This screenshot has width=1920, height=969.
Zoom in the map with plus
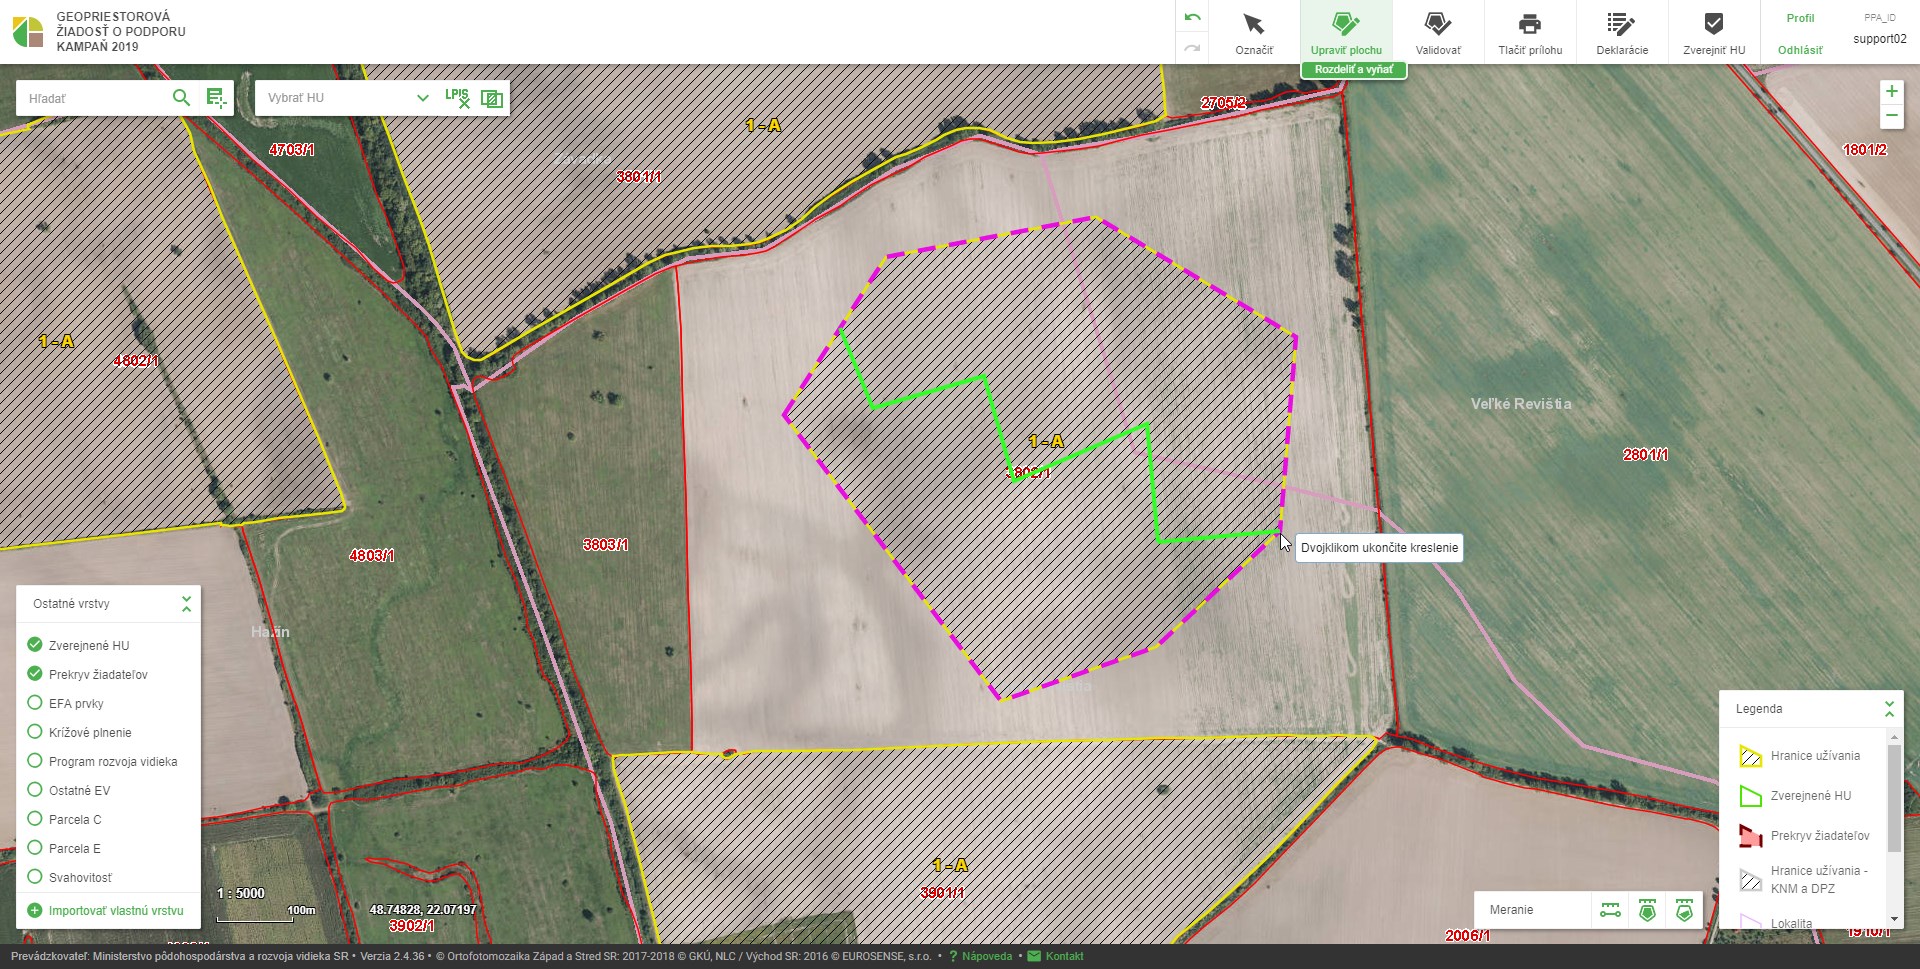point(1891,92)
